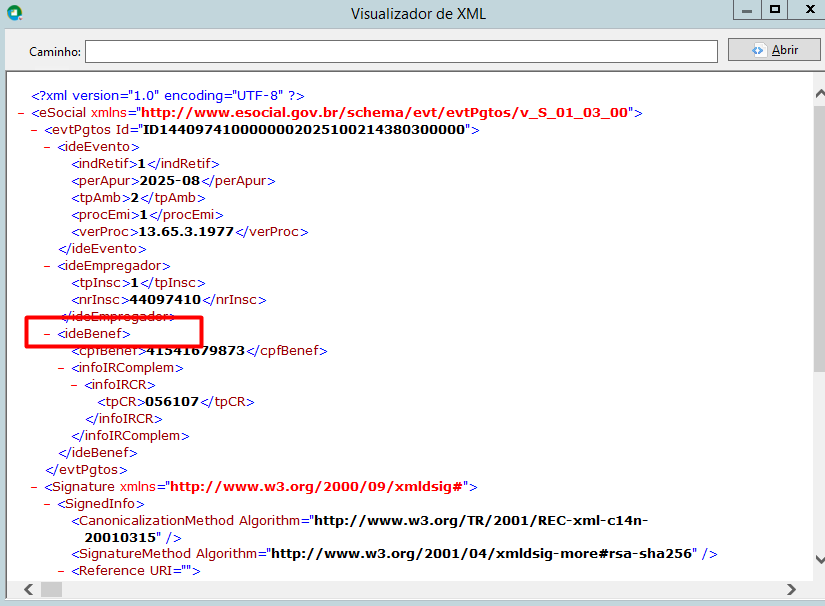Click the closing infoIRComplem tag
Screen dimensions: 825x606
(130, 436)
